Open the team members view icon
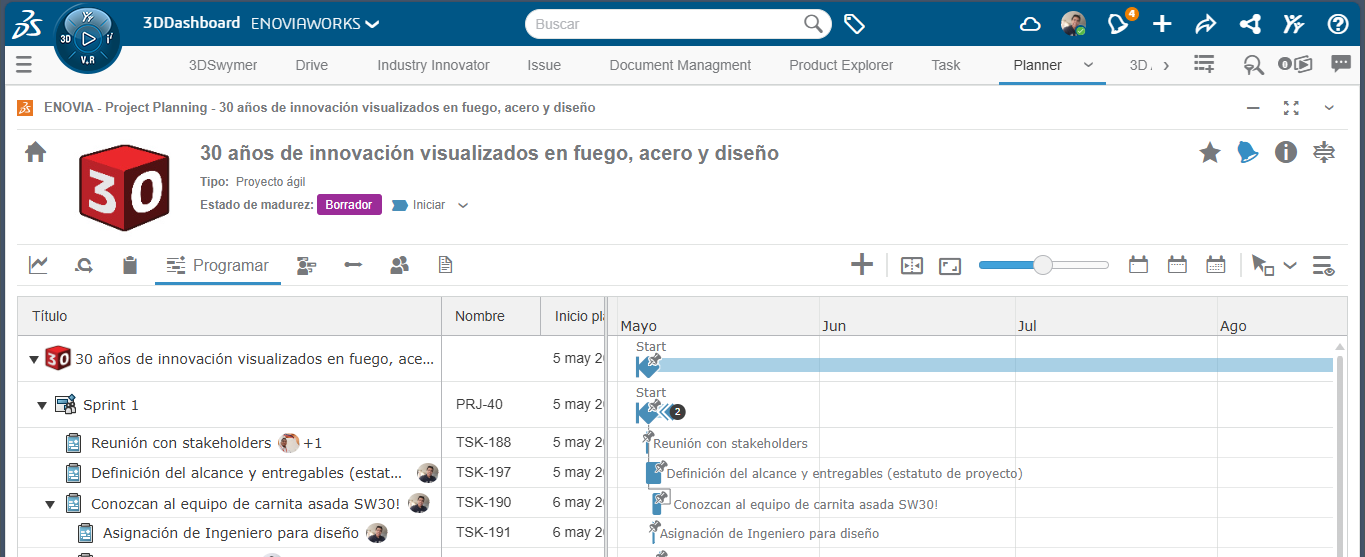The image size is (1365, 557). click(399, 265)
